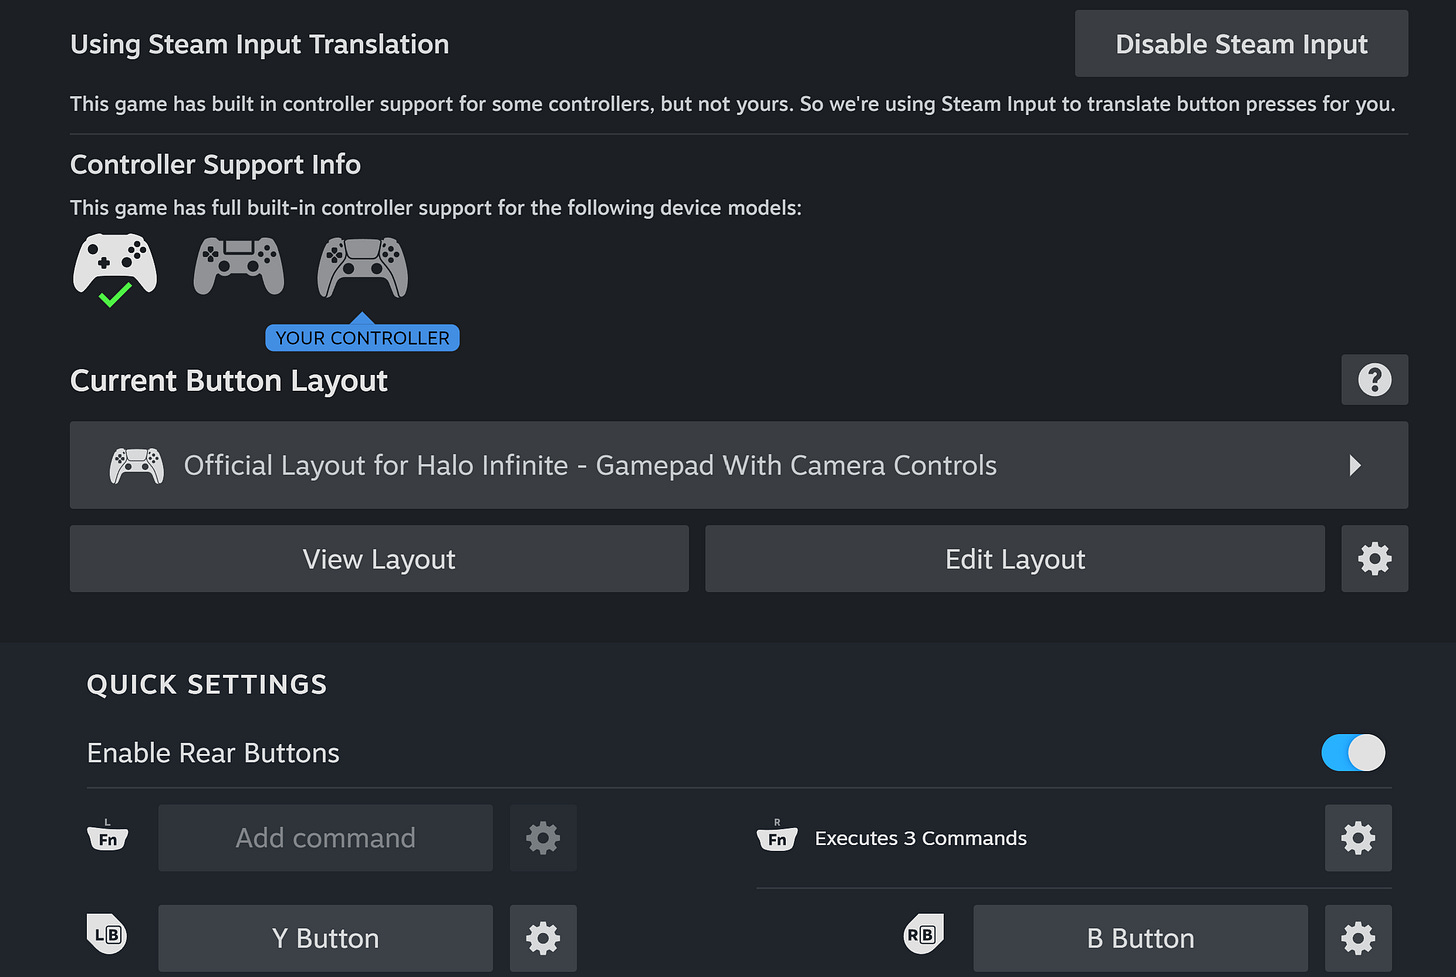Open the Y Button command selector

325,938
